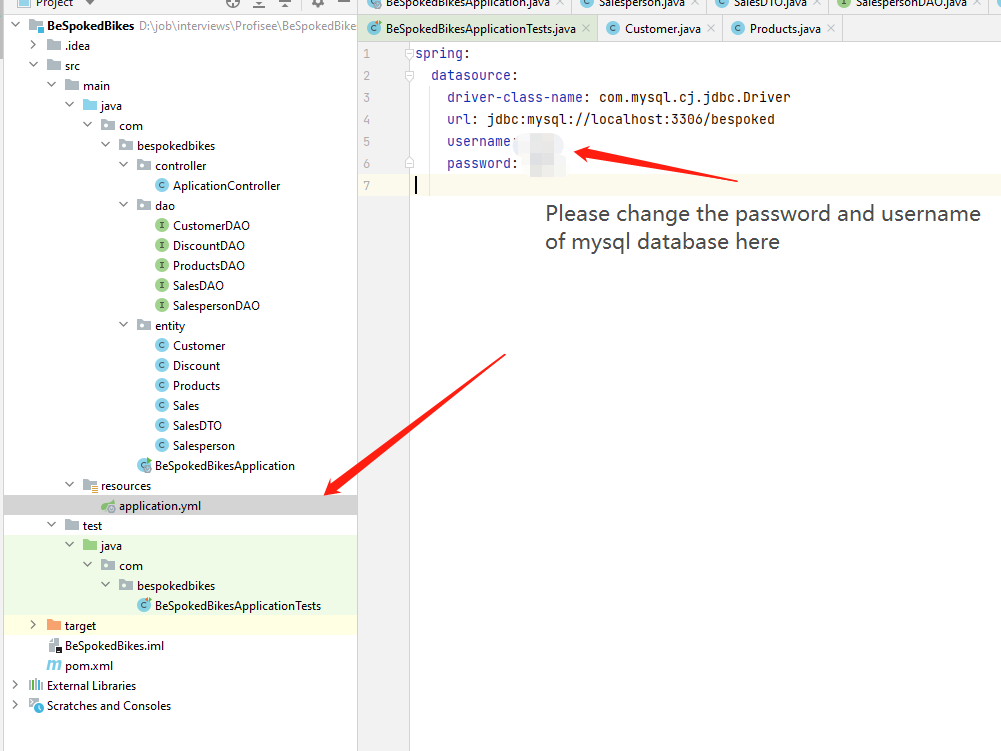
Task: Collapse the test folder
Action: click(51, 524)
